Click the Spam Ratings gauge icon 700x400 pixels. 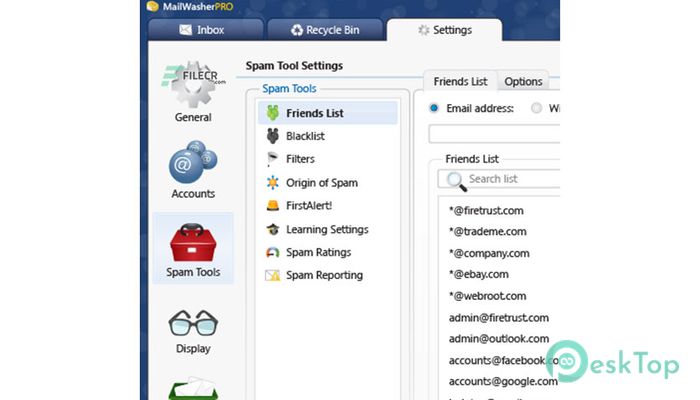(x=272, y=253)
